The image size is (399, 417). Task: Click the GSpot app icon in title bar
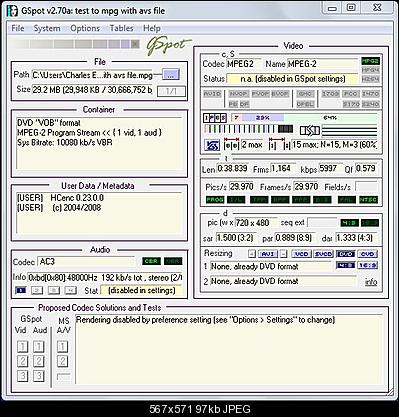pos(12,11)
